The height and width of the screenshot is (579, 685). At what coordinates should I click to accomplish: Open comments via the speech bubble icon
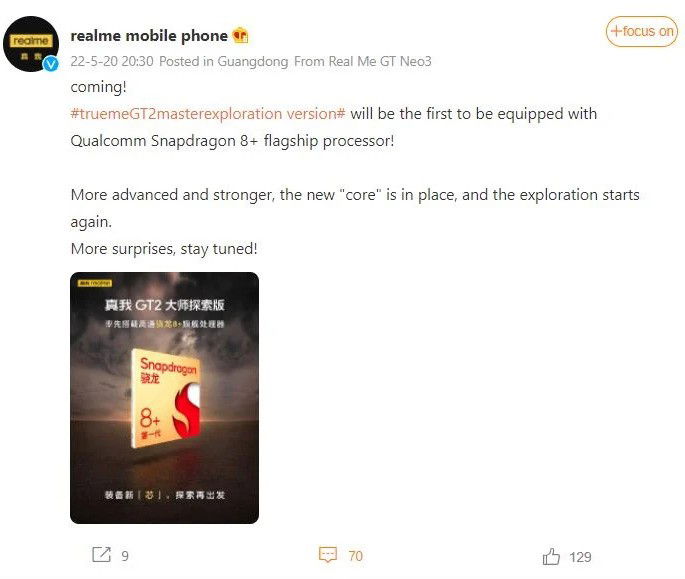[327, 555]
